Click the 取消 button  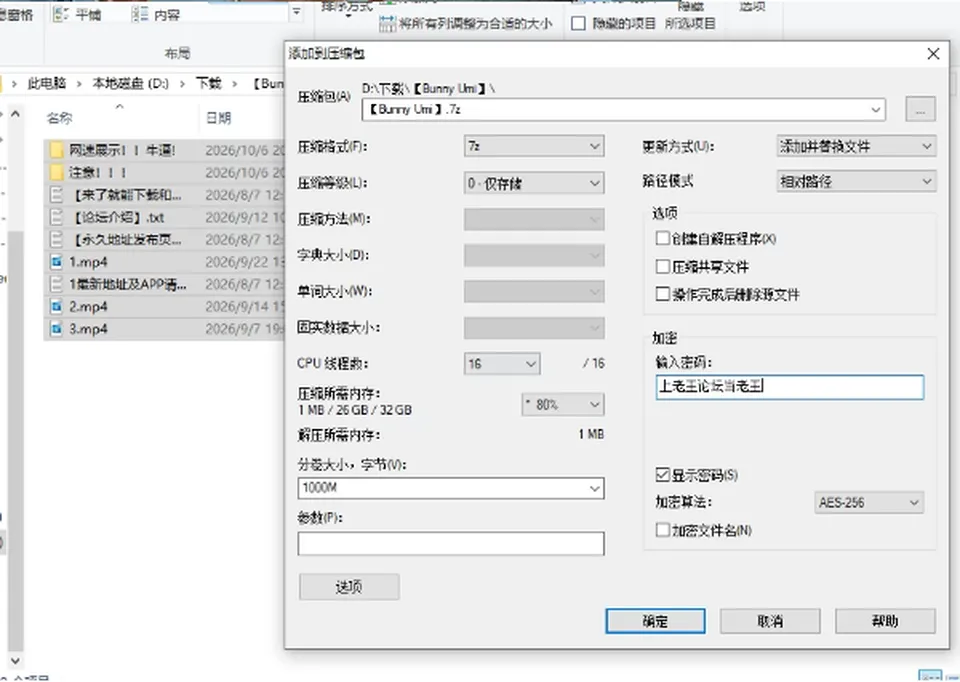tap(770, 621)
